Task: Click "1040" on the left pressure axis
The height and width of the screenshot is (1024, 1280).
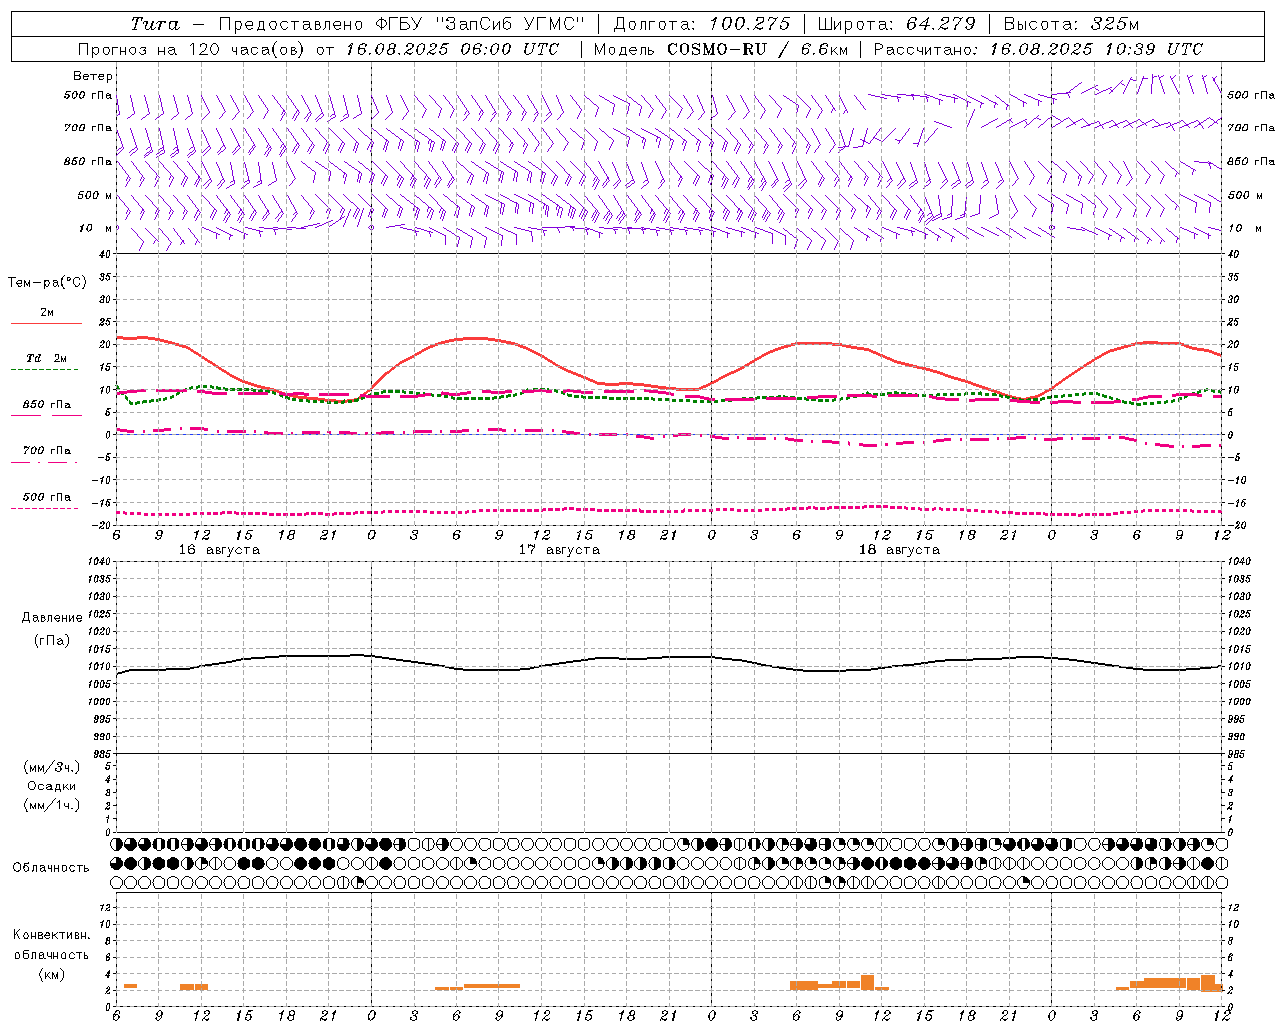Action: (x=100, y=562)
